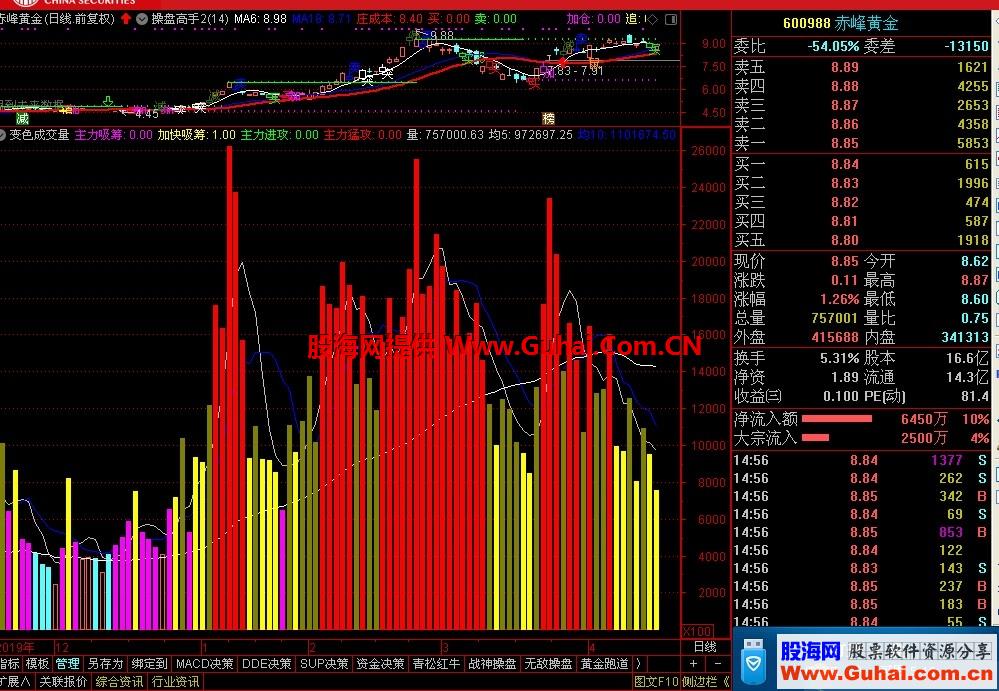999x691 pixels.
Task: Zoom out chart with minus button
Action: (718, 664)
